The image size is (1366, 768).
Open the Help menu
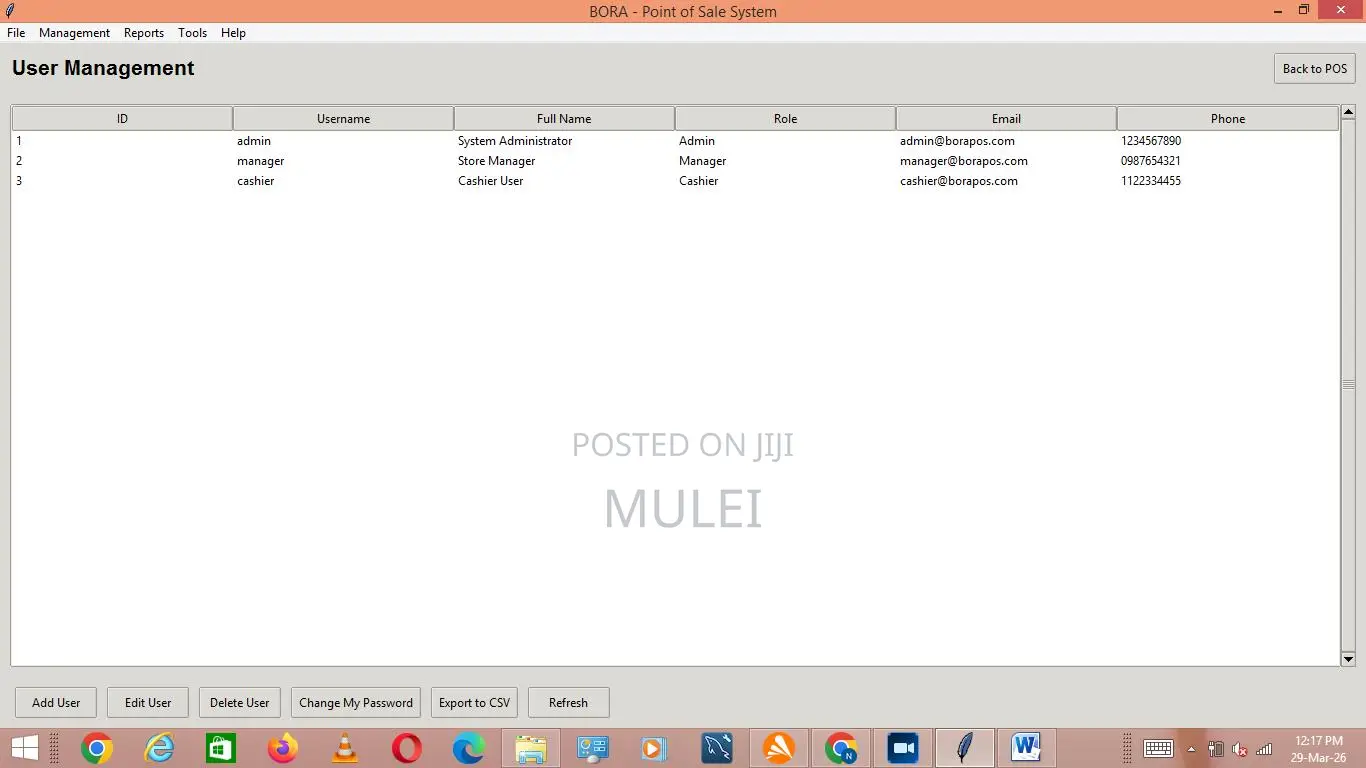[x=233, y=33]
